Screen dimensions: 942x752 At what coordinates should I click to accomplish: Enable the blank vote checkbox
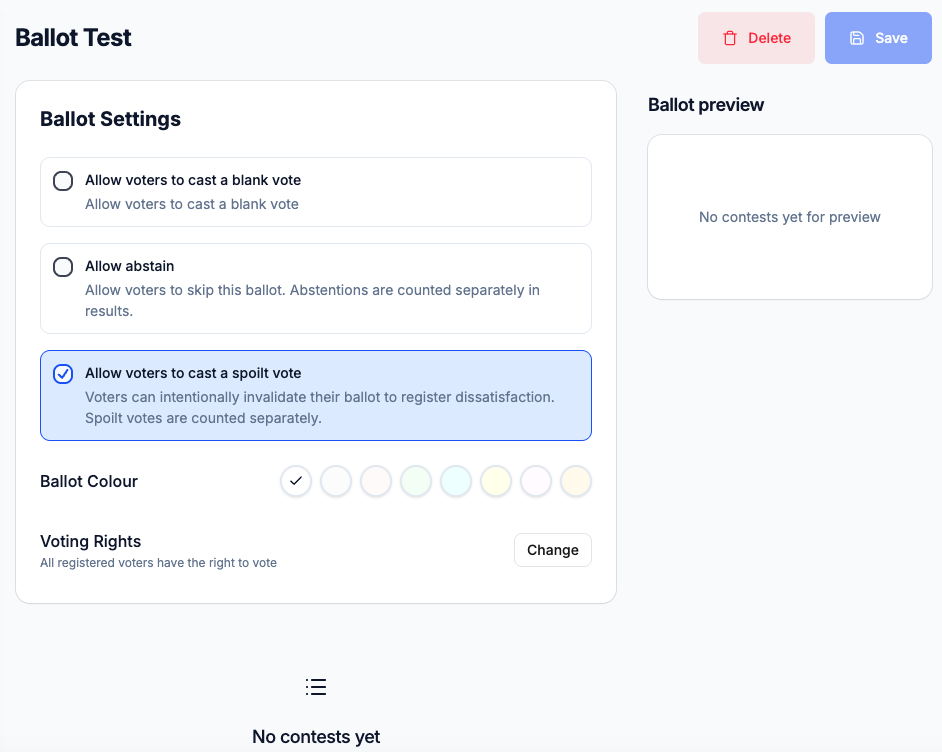[63, 181]
